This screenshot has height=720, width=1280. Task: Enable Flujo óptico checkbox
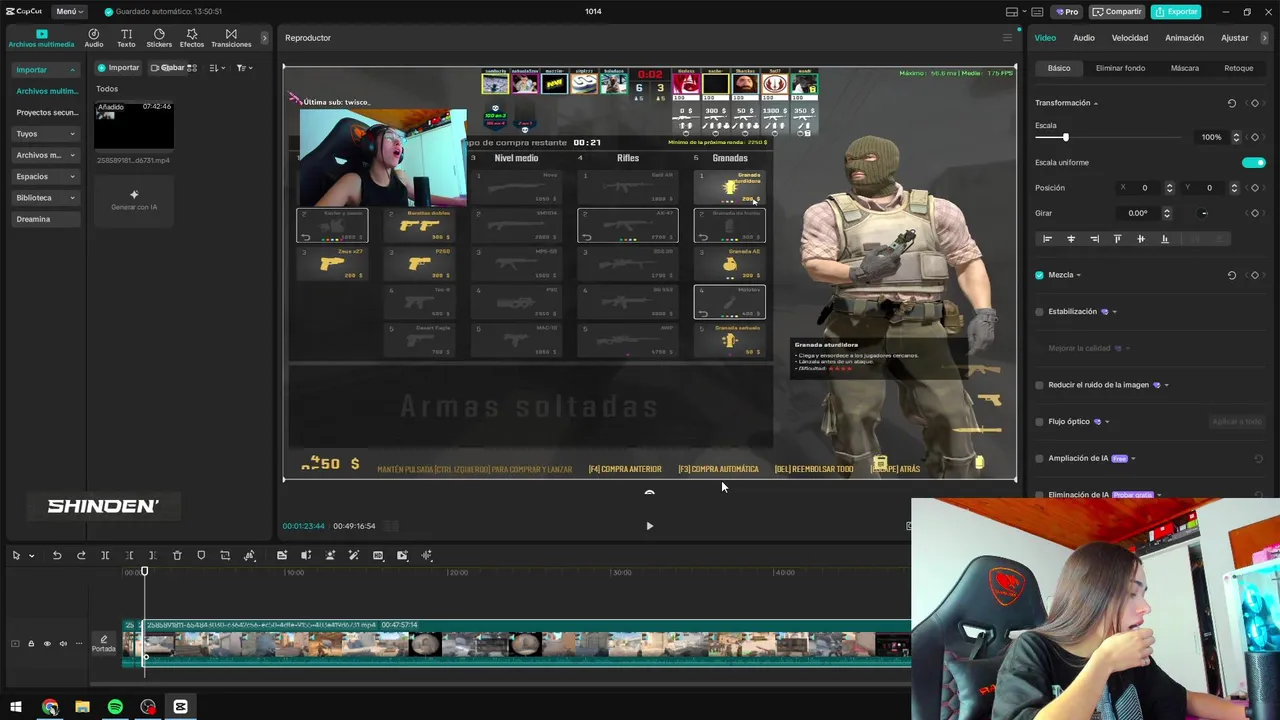1039,422
